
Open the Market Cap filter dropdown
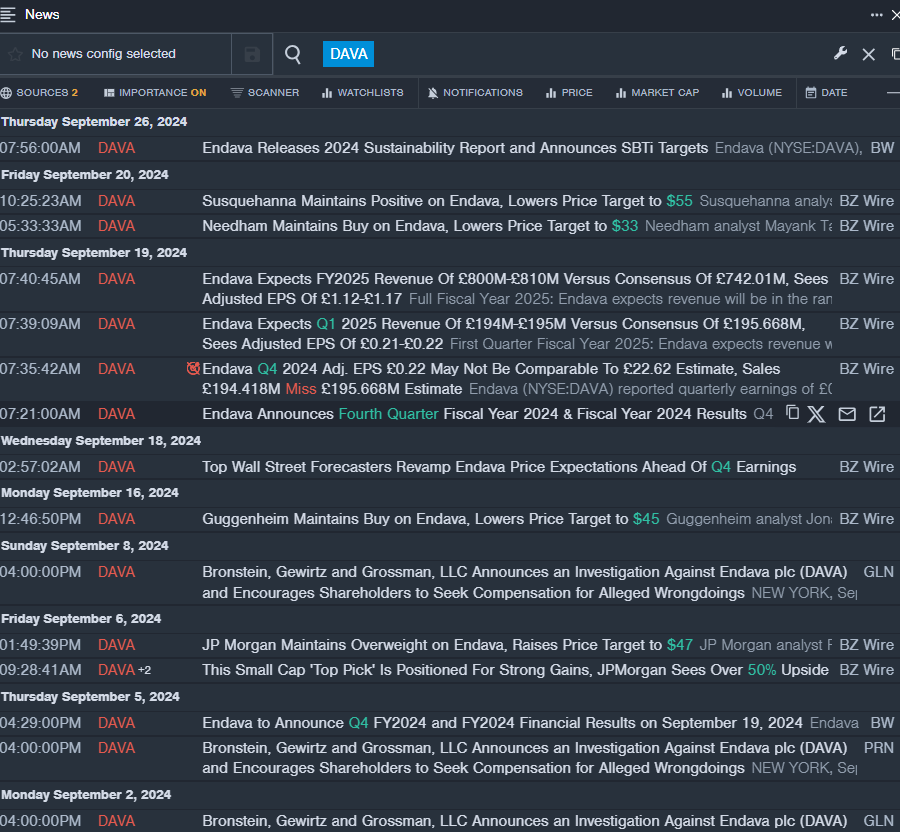657,93
